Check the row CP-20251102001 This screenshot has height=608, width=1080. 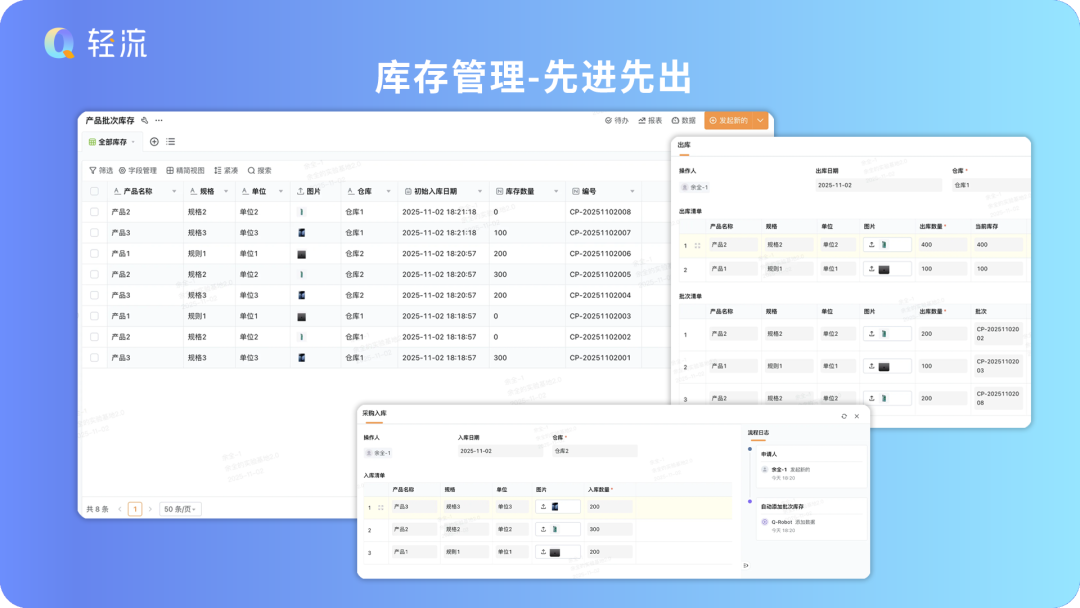point(94,357)
